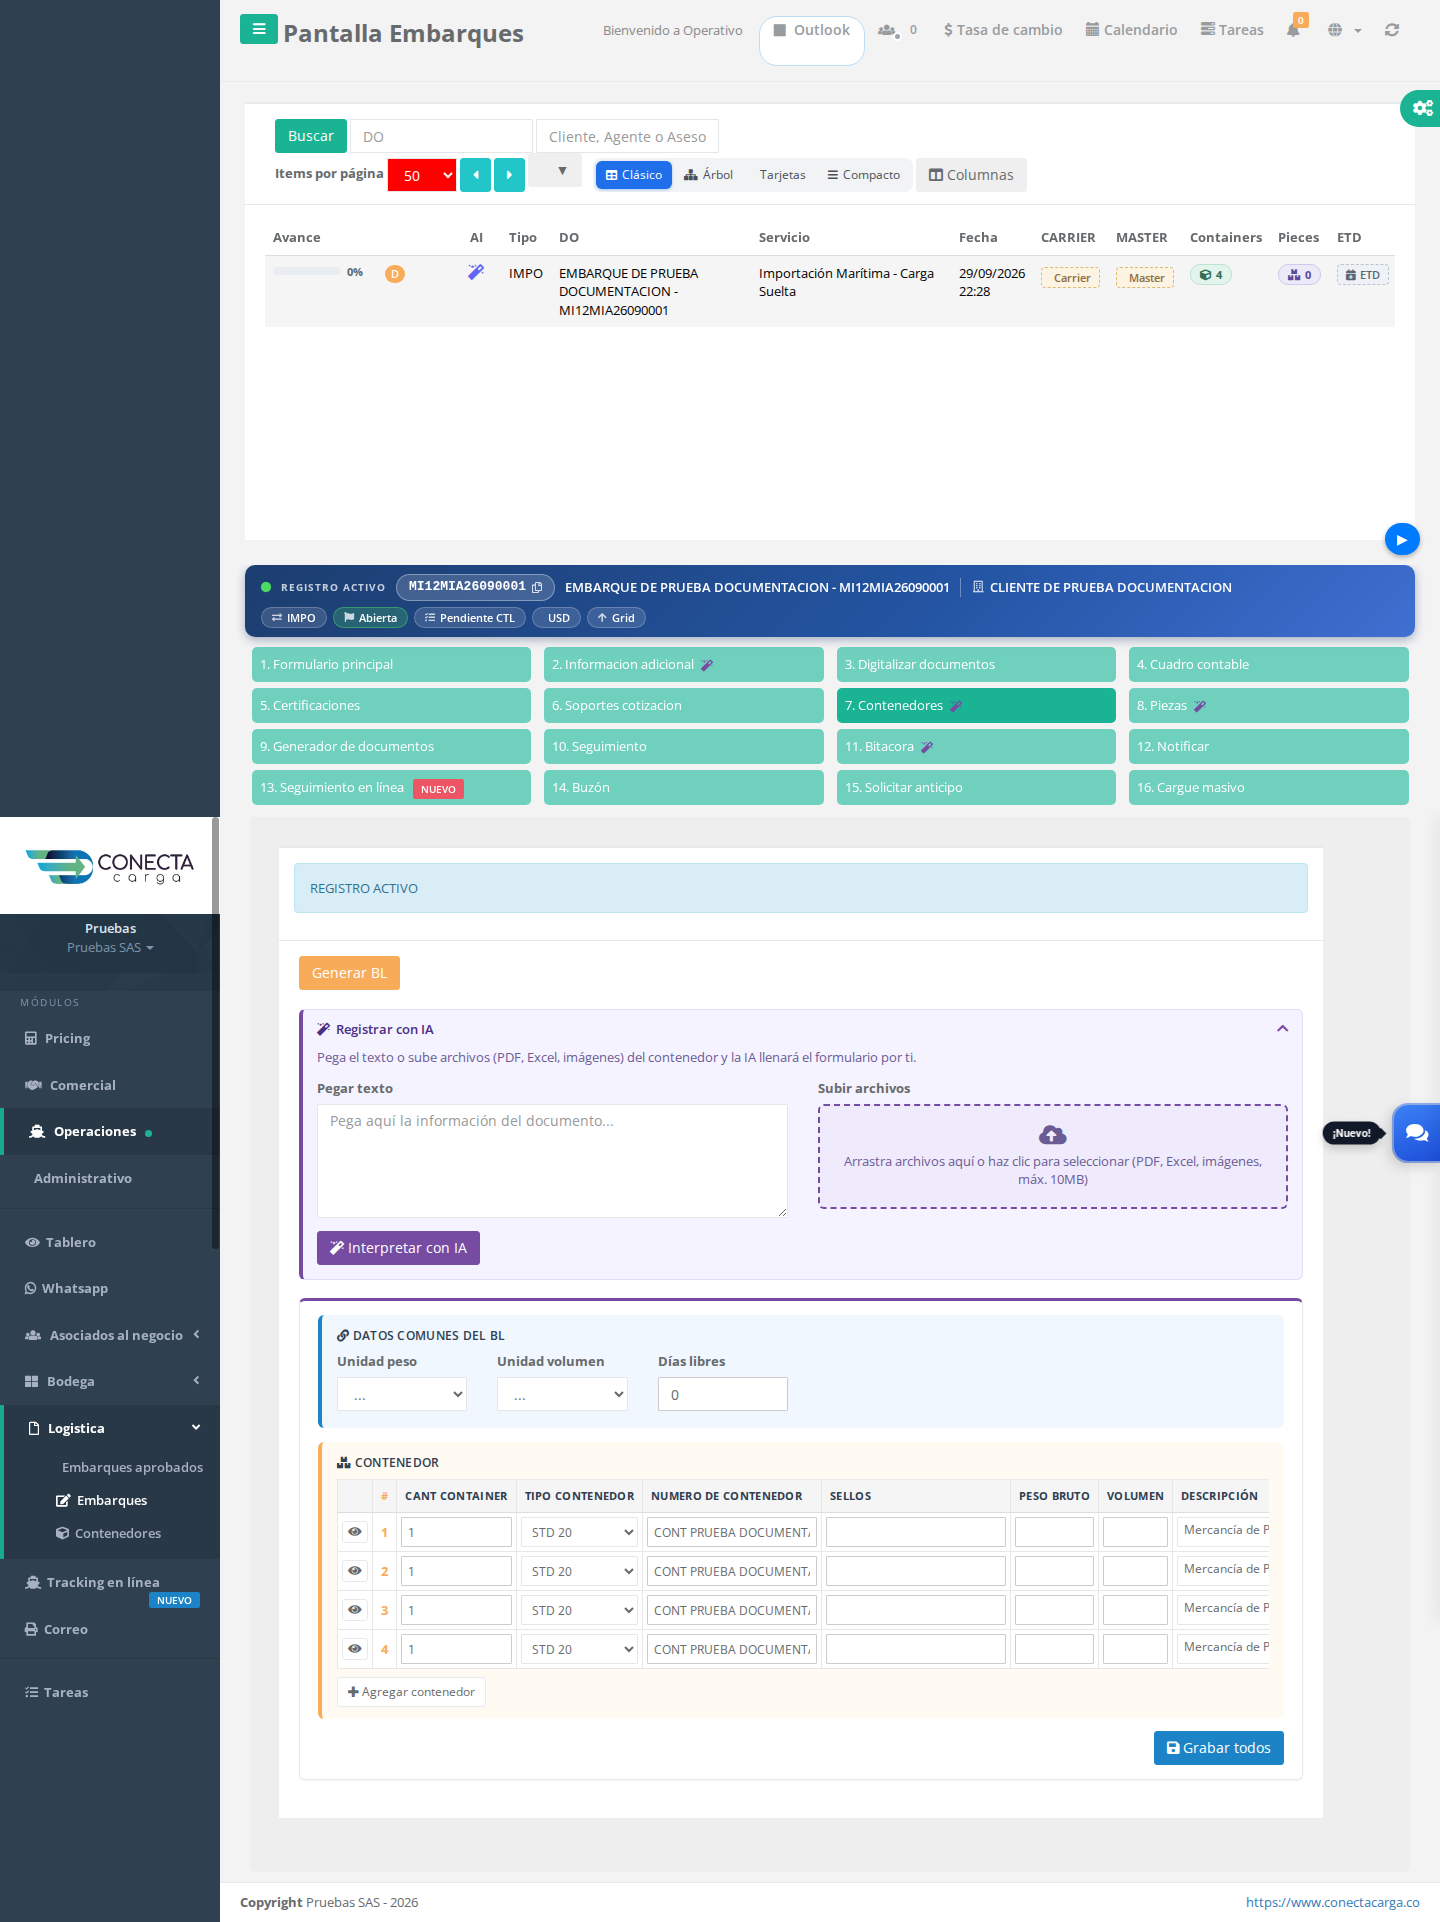The width and height of the screenshot is (1440, 1922).
Task: Click Interpretar con IA button
Action: (x=398, y=1248)
